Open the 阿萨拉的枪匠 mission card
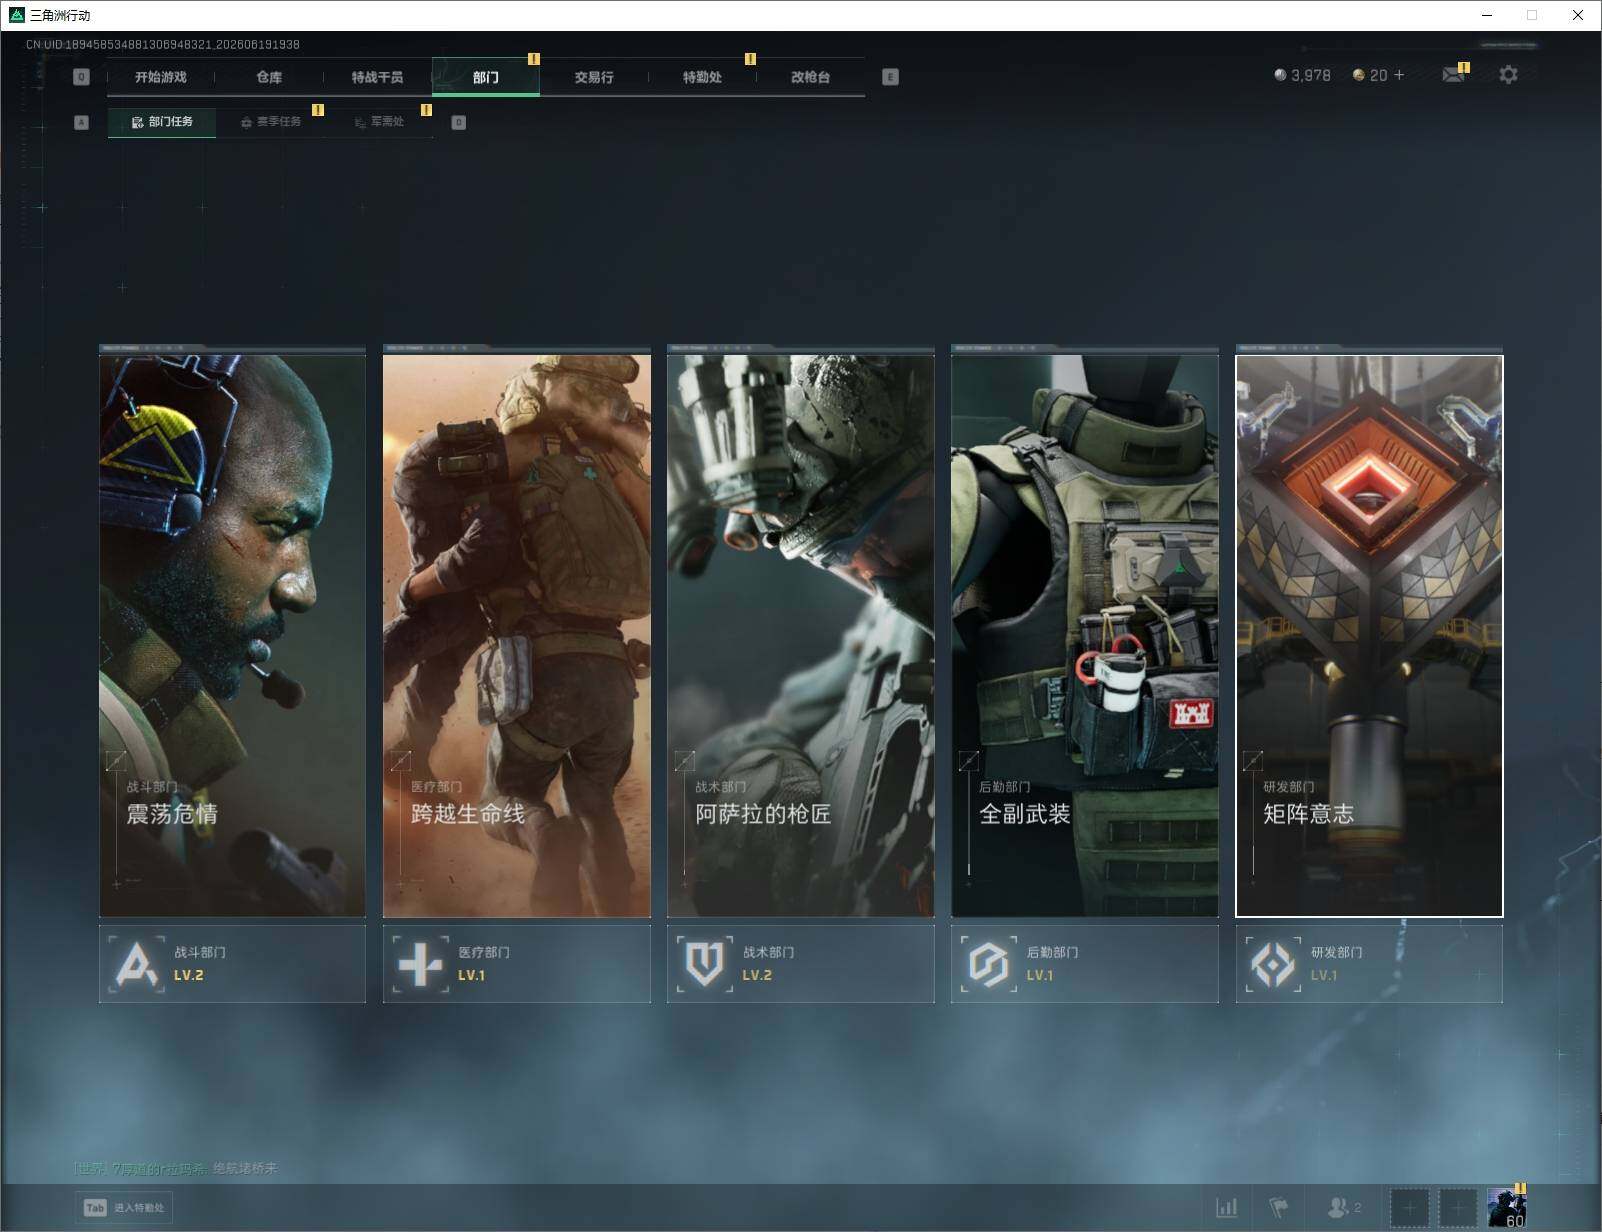The width and height of the screenshot is (1602, 1232). 801,635
